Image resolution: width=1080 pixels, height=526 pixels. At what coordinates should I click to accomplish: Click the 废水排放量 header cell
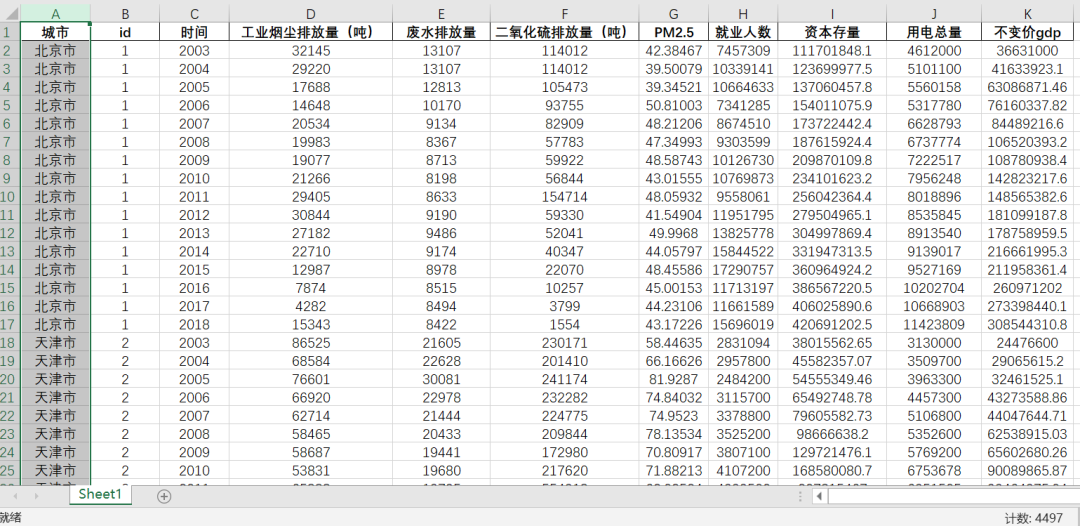click(x=441, y=32)
